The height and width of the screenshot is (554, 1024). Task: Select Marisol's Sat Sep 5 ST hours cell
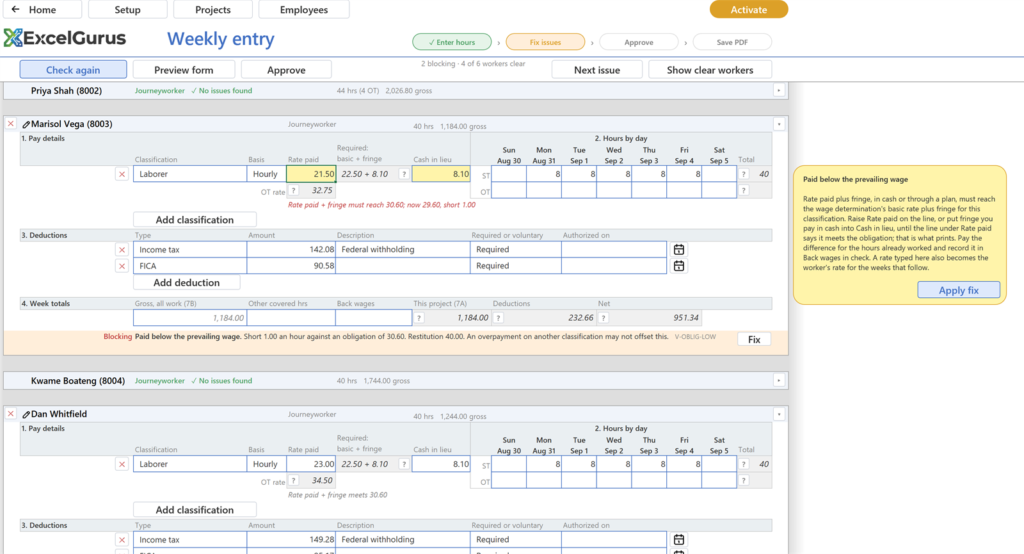[719, 174]
